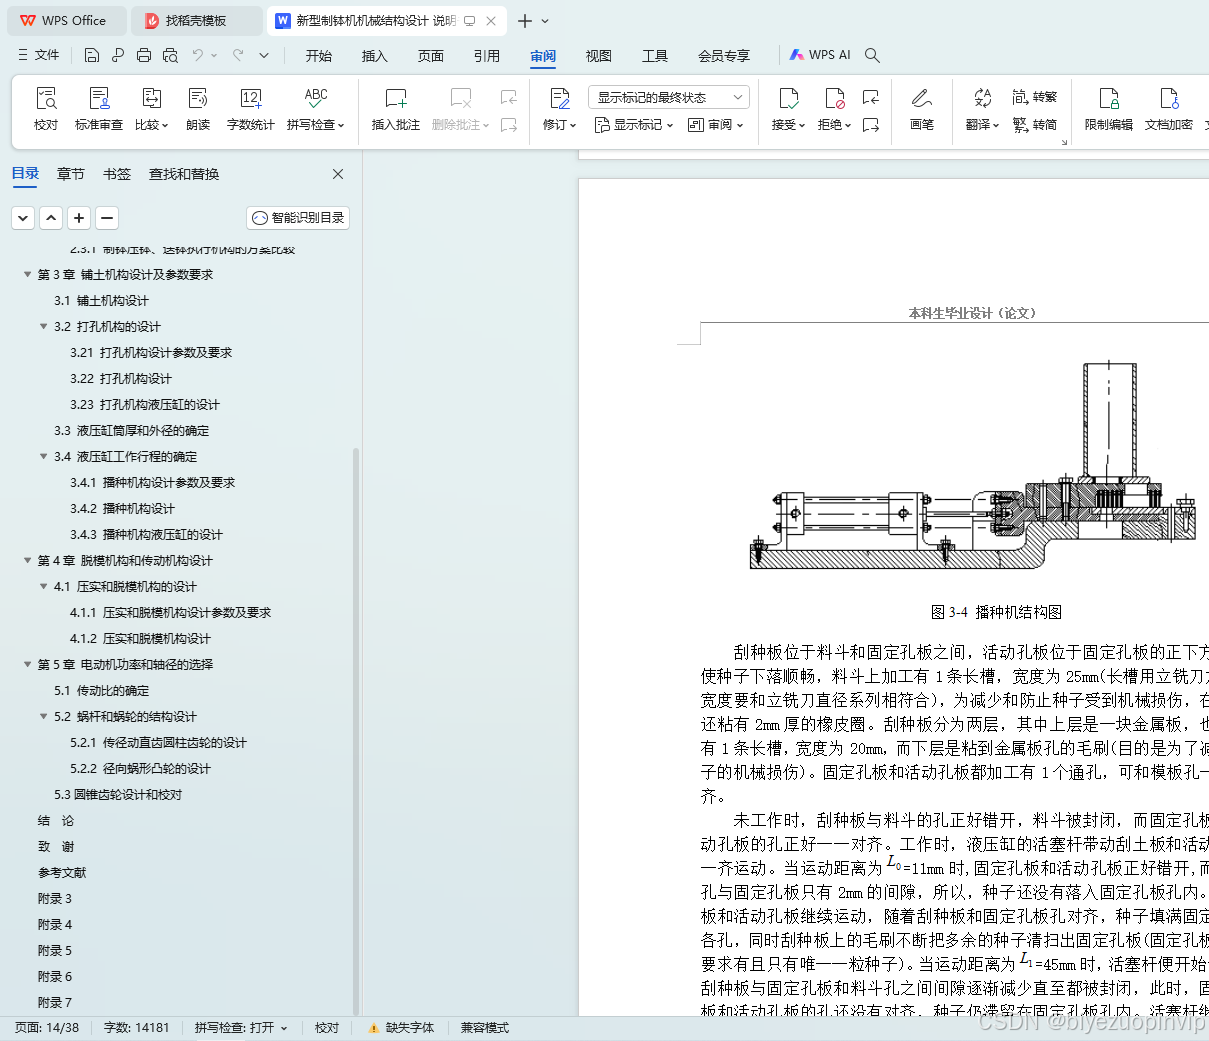Open the outline level dropdown chevron
Screen dimensions: 1209x1041
point(23,217)
